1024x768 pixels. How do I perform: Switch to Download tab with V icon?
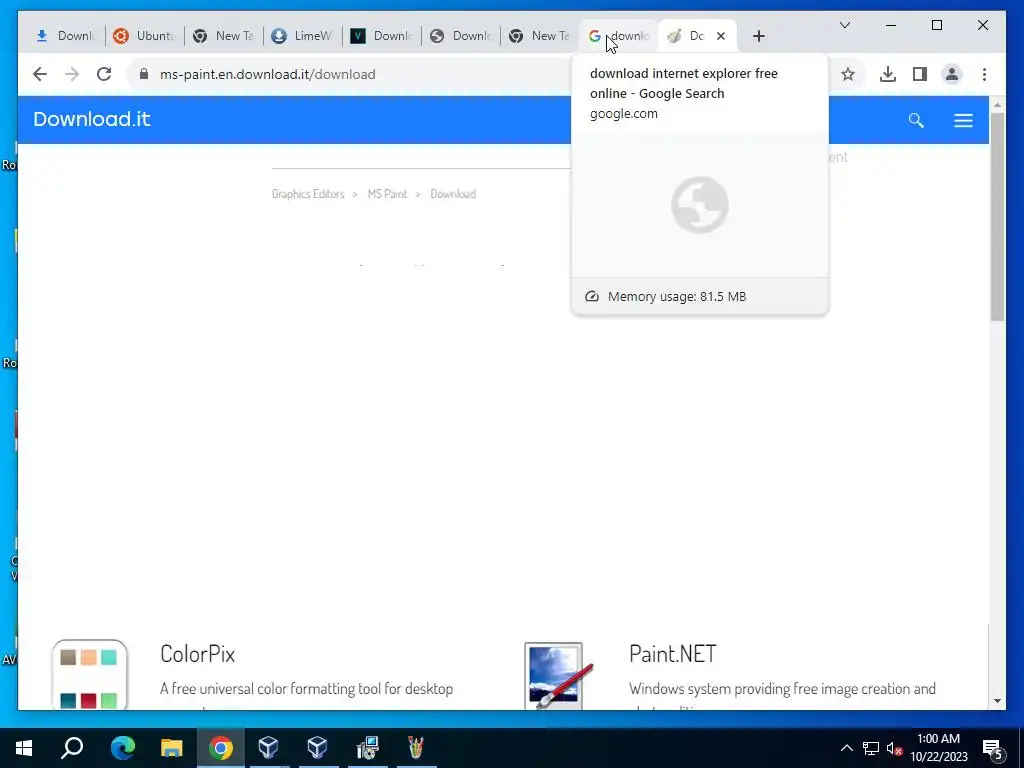pos(381,36)
